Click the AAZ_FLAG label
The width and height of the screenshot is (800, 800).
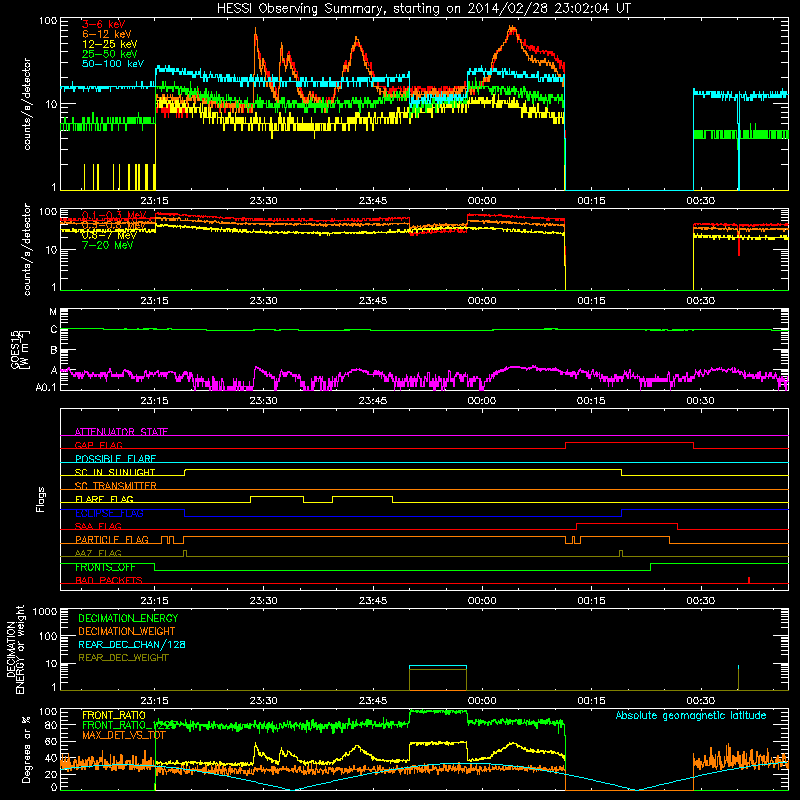coord(98,553)
